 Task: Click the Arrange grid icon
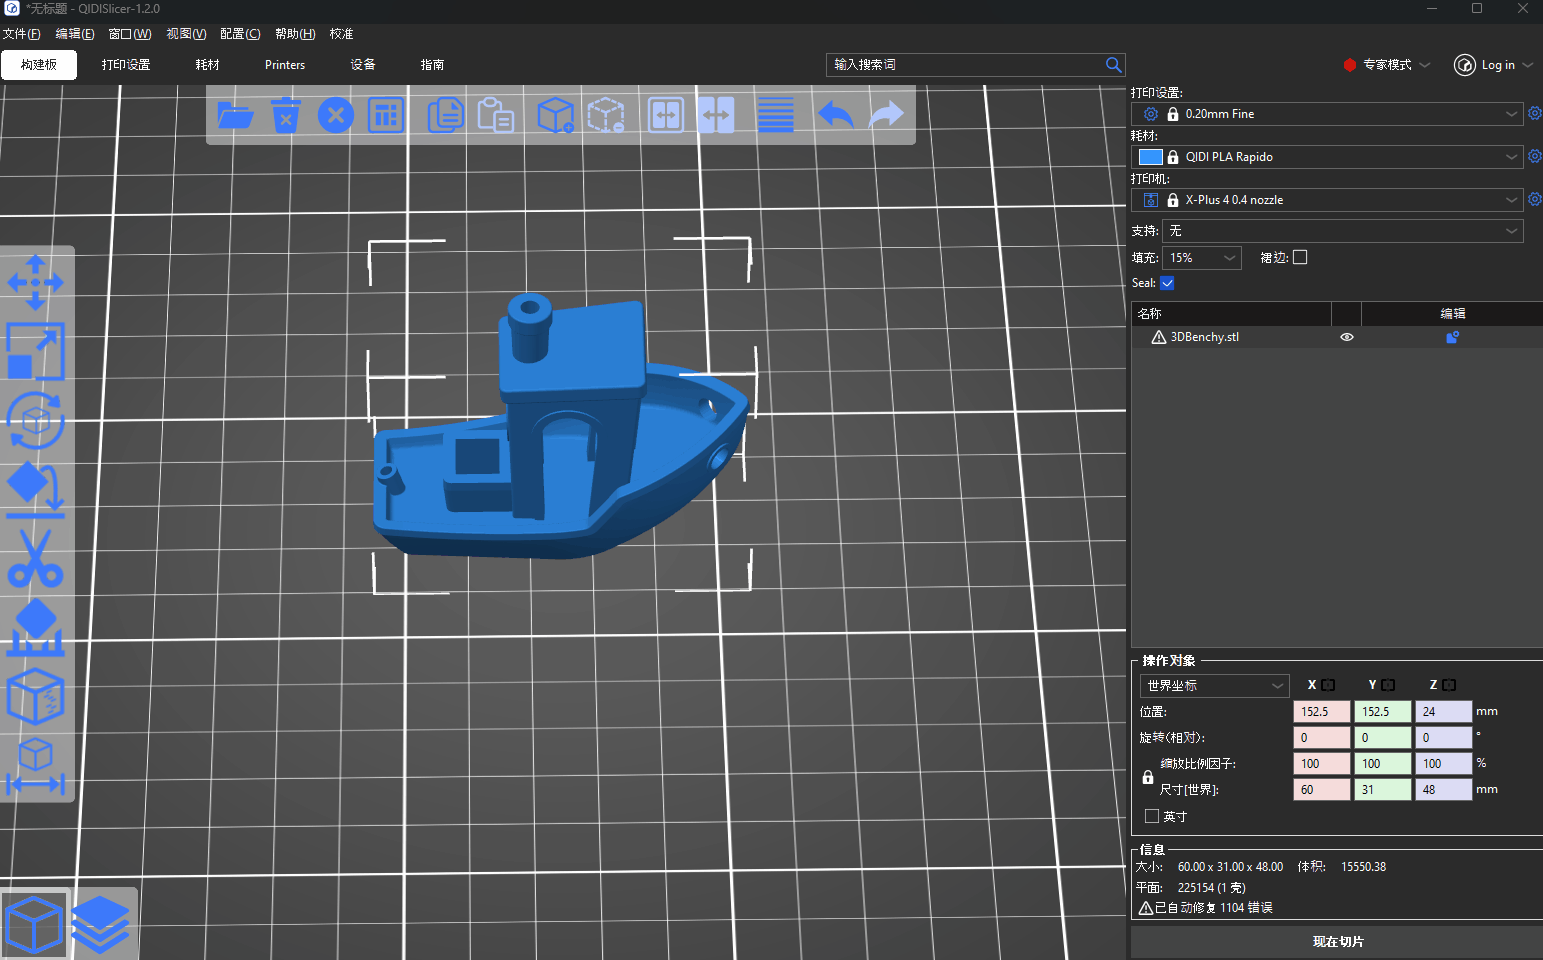386,115
